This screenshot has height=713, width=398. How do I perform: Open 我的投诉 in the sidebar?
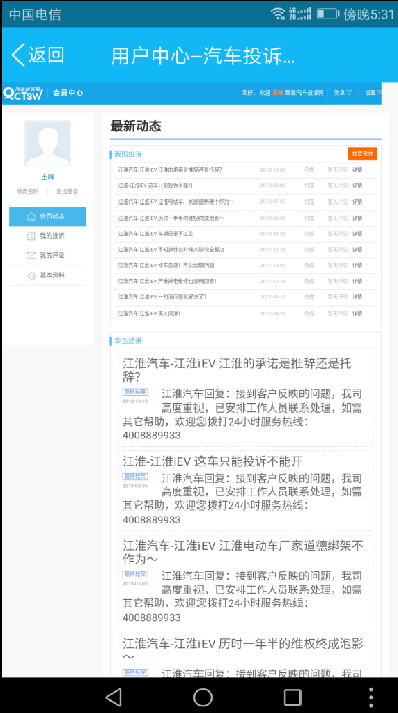click(x=47, y=236)
